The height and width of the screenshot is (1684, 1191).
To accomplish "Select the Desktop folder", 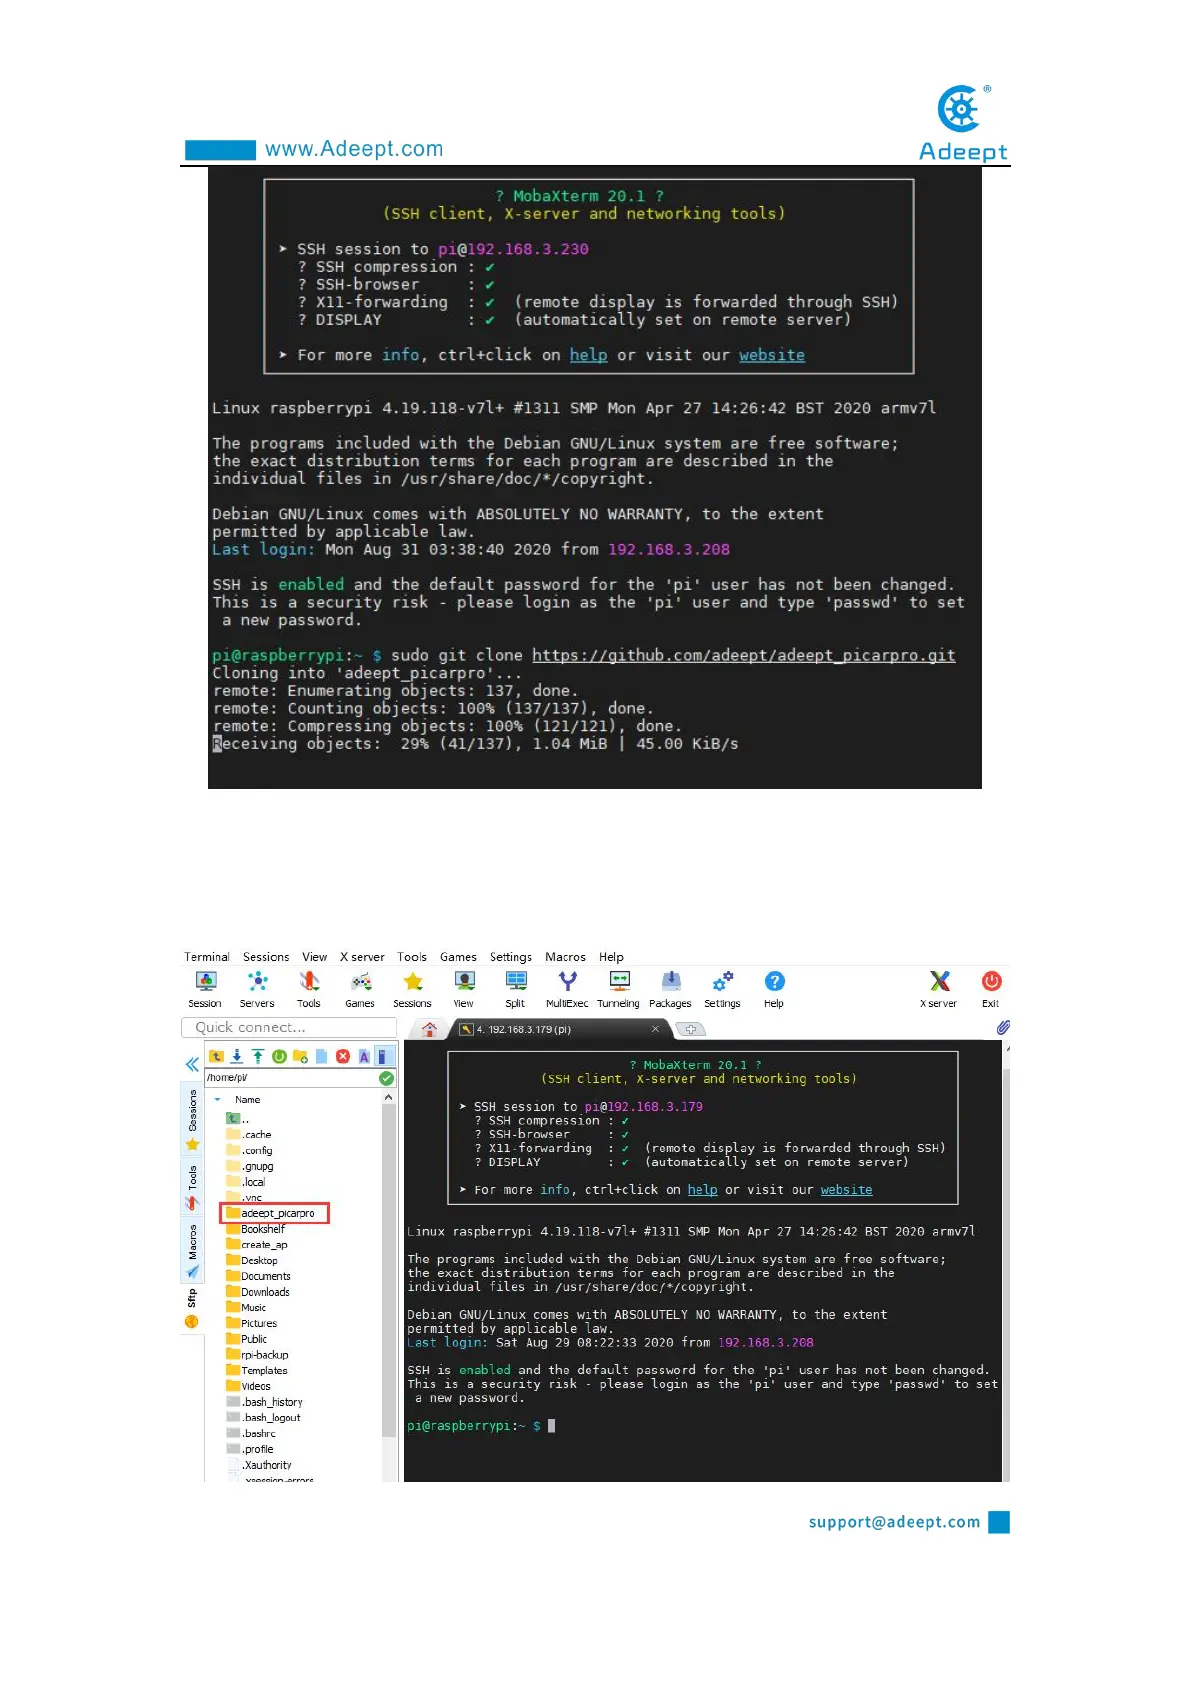I will (x=252, y=1260).
